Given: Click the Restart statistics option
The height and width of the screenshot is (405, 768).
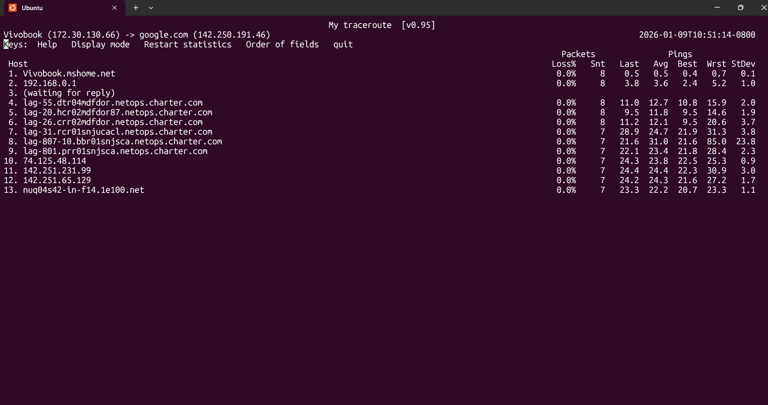Looking at the screenshot, I should pos(188,45).
